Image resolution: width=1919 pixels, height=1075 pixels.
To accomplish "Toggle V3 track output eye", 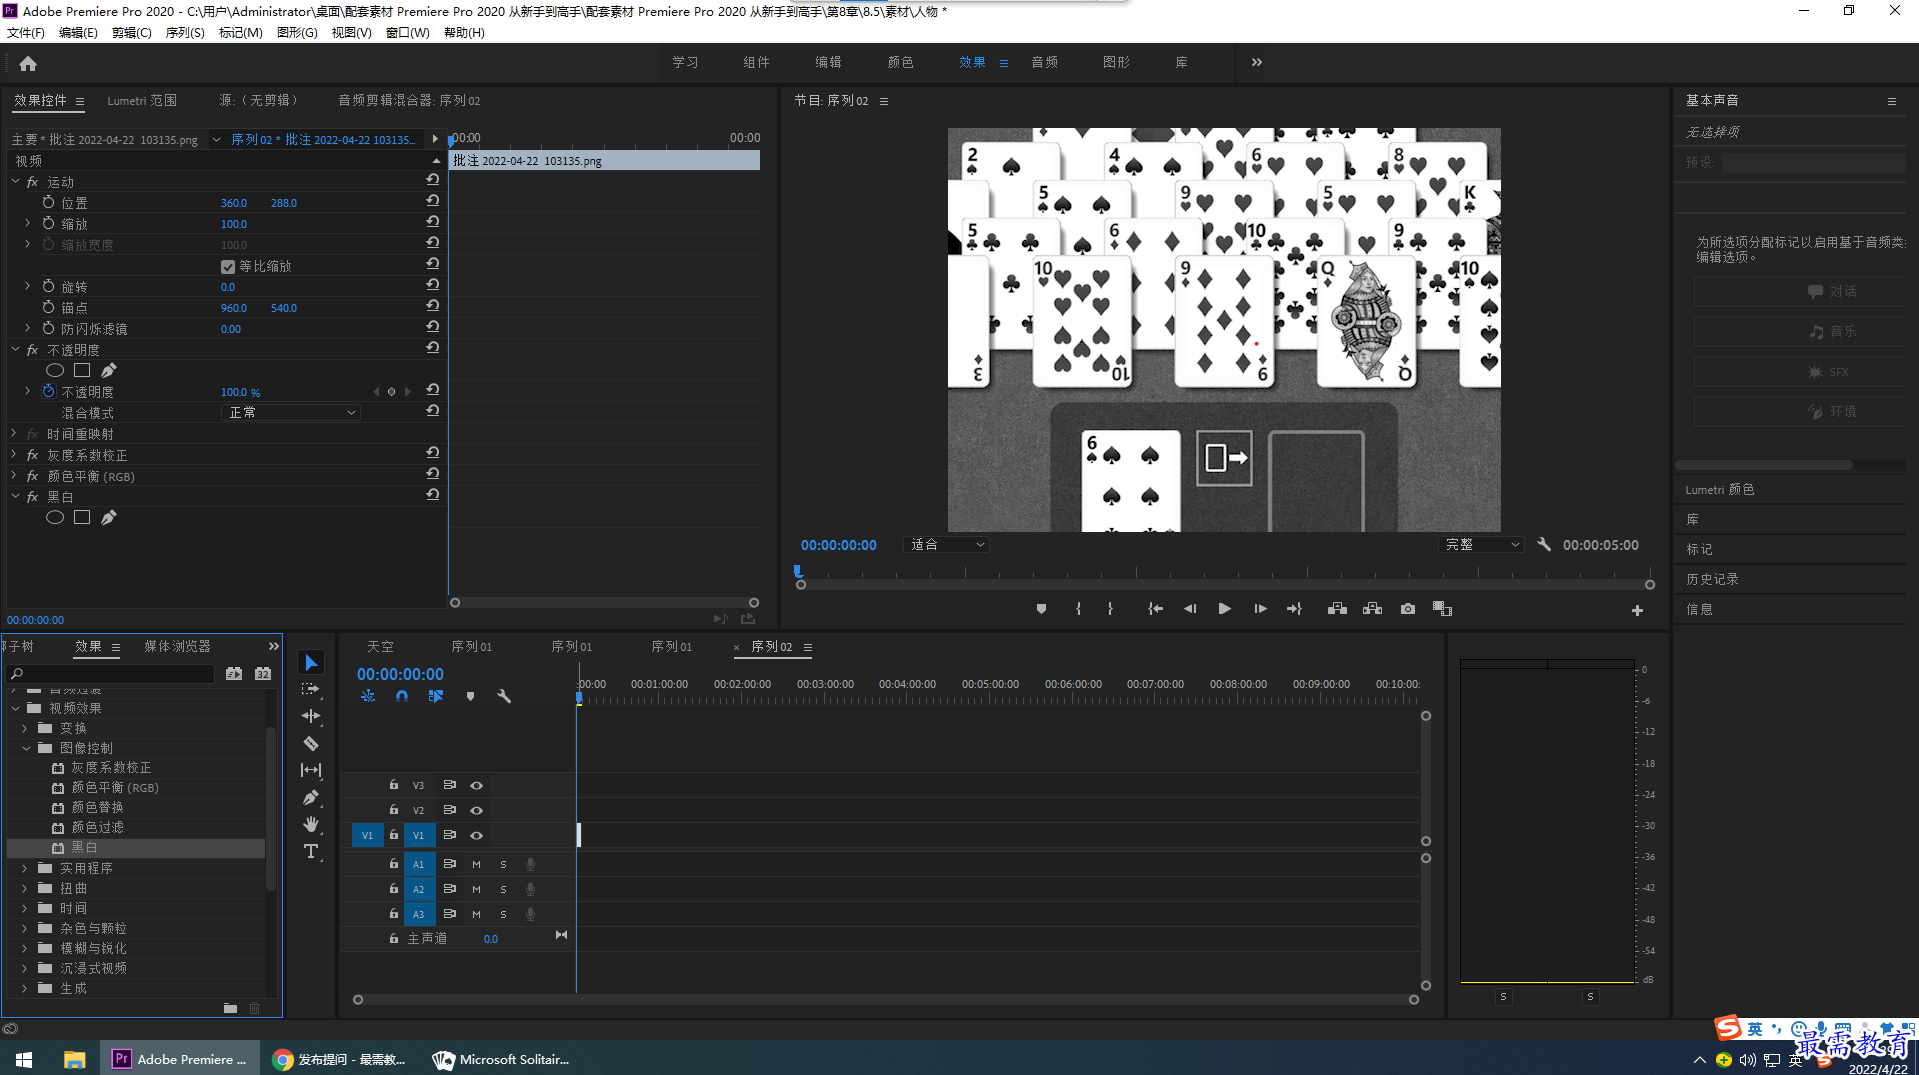I will pos(477,786).
